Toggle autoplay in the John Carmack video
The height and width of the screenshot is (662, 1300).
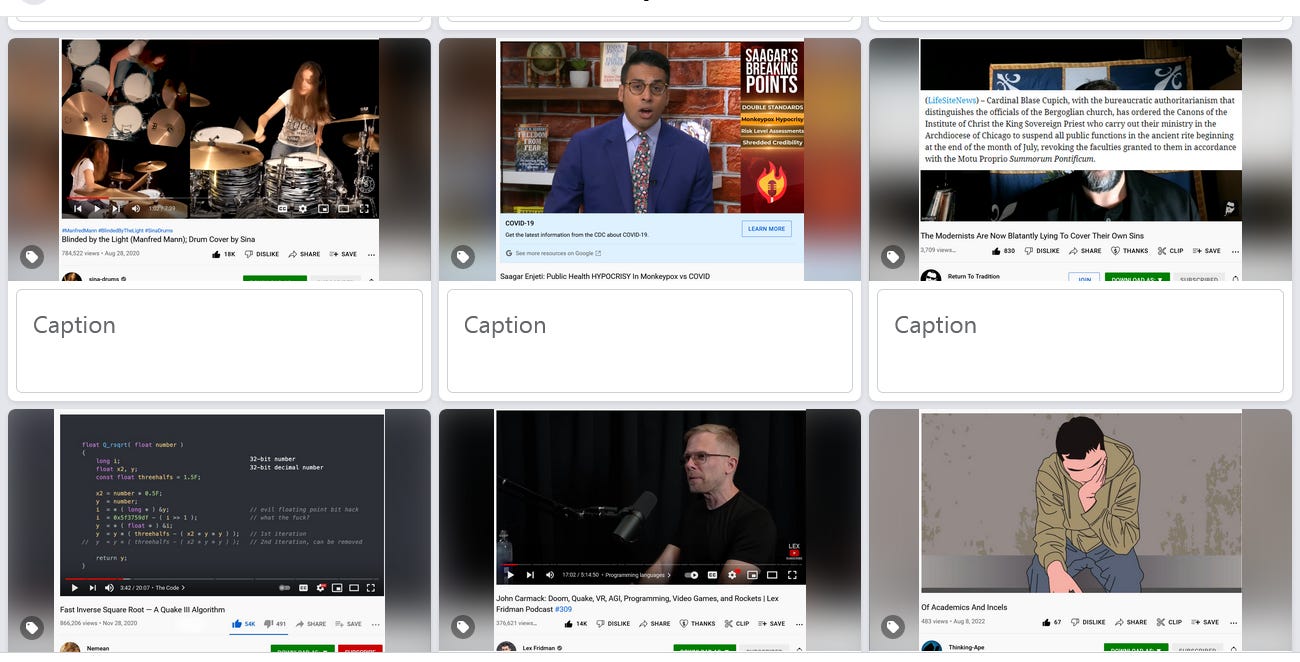(692, 575)
